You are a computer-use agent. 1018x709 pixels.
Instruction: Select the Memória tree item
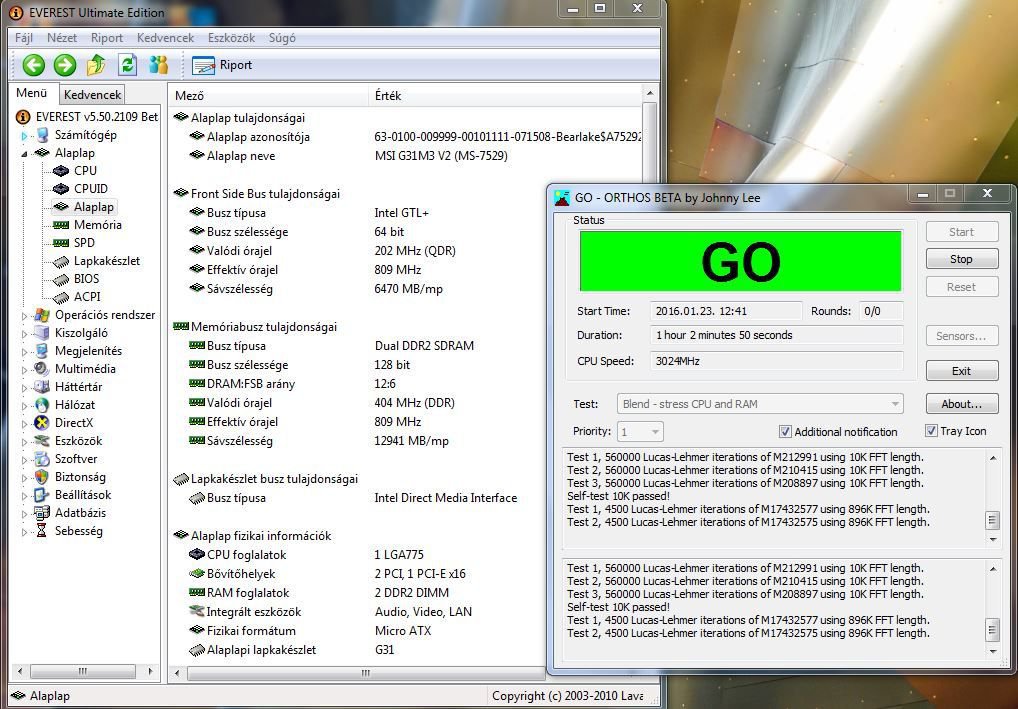97,225
